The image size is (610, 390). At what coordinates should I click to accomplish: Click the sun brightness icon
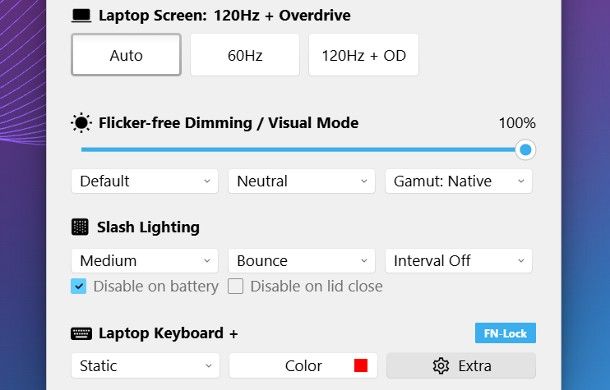click(x=81, y=123)
